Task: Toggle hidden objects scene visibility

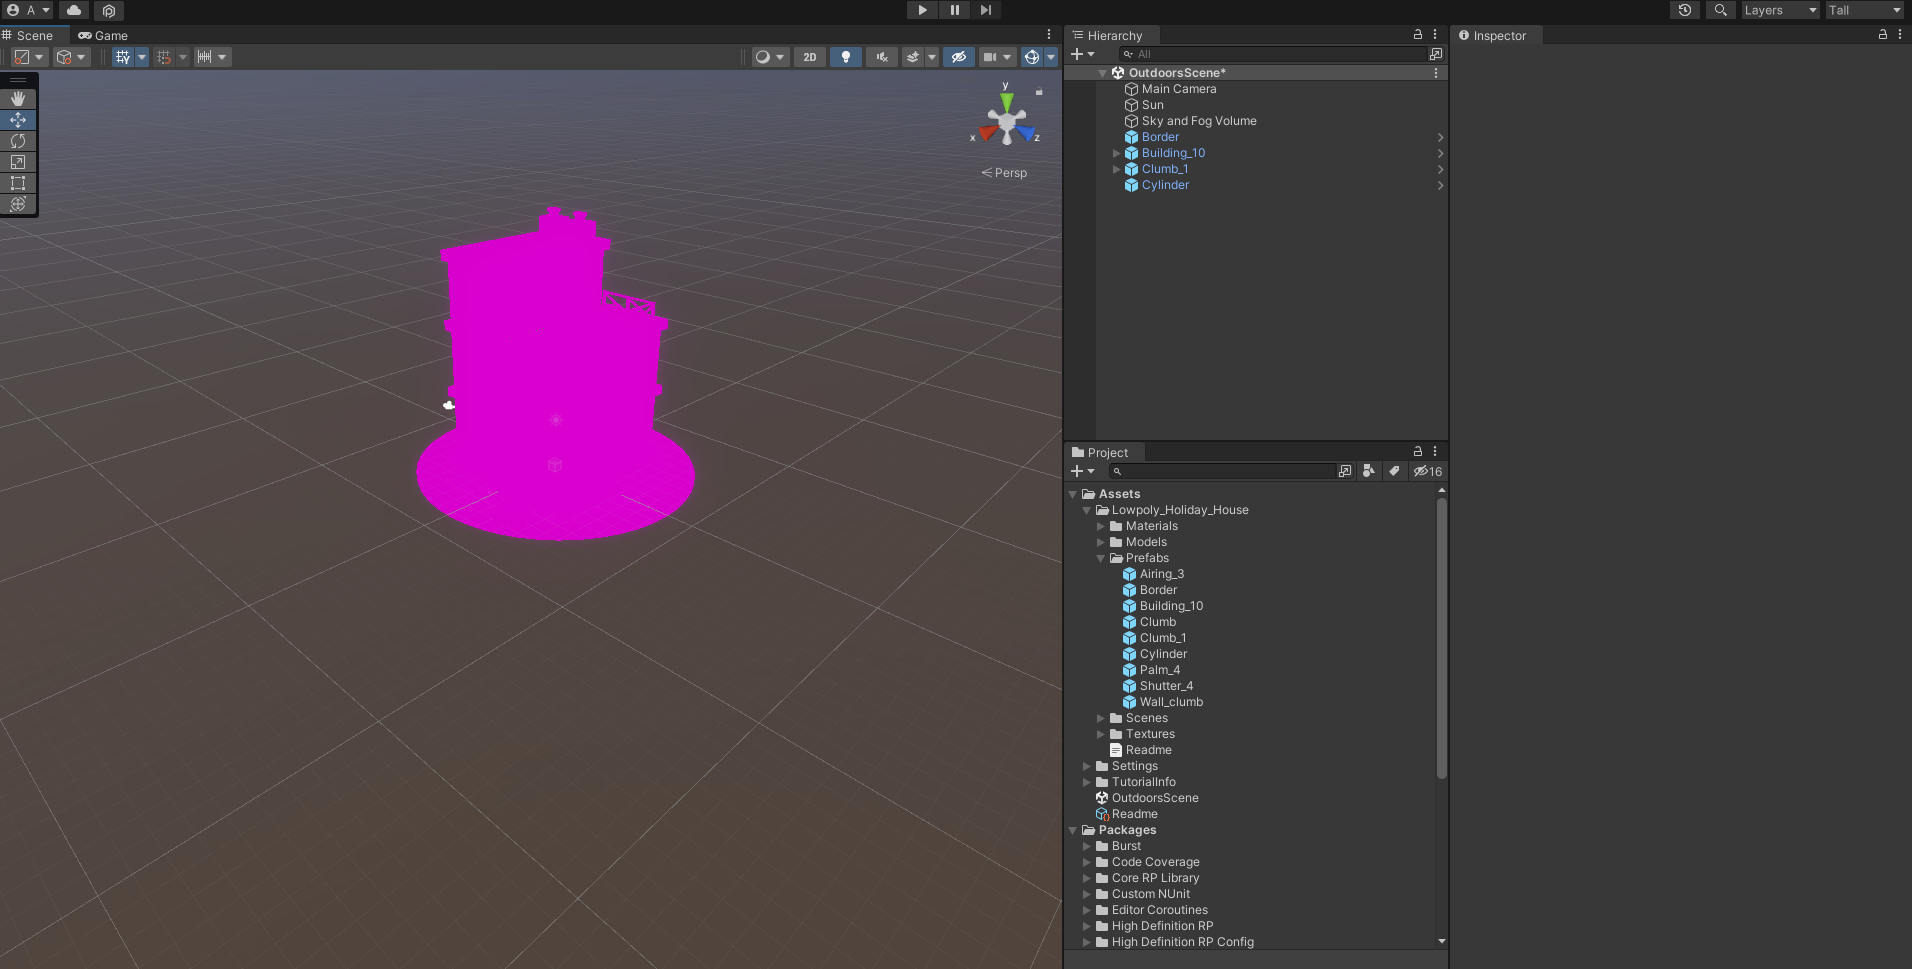Action: pos(958,57)
